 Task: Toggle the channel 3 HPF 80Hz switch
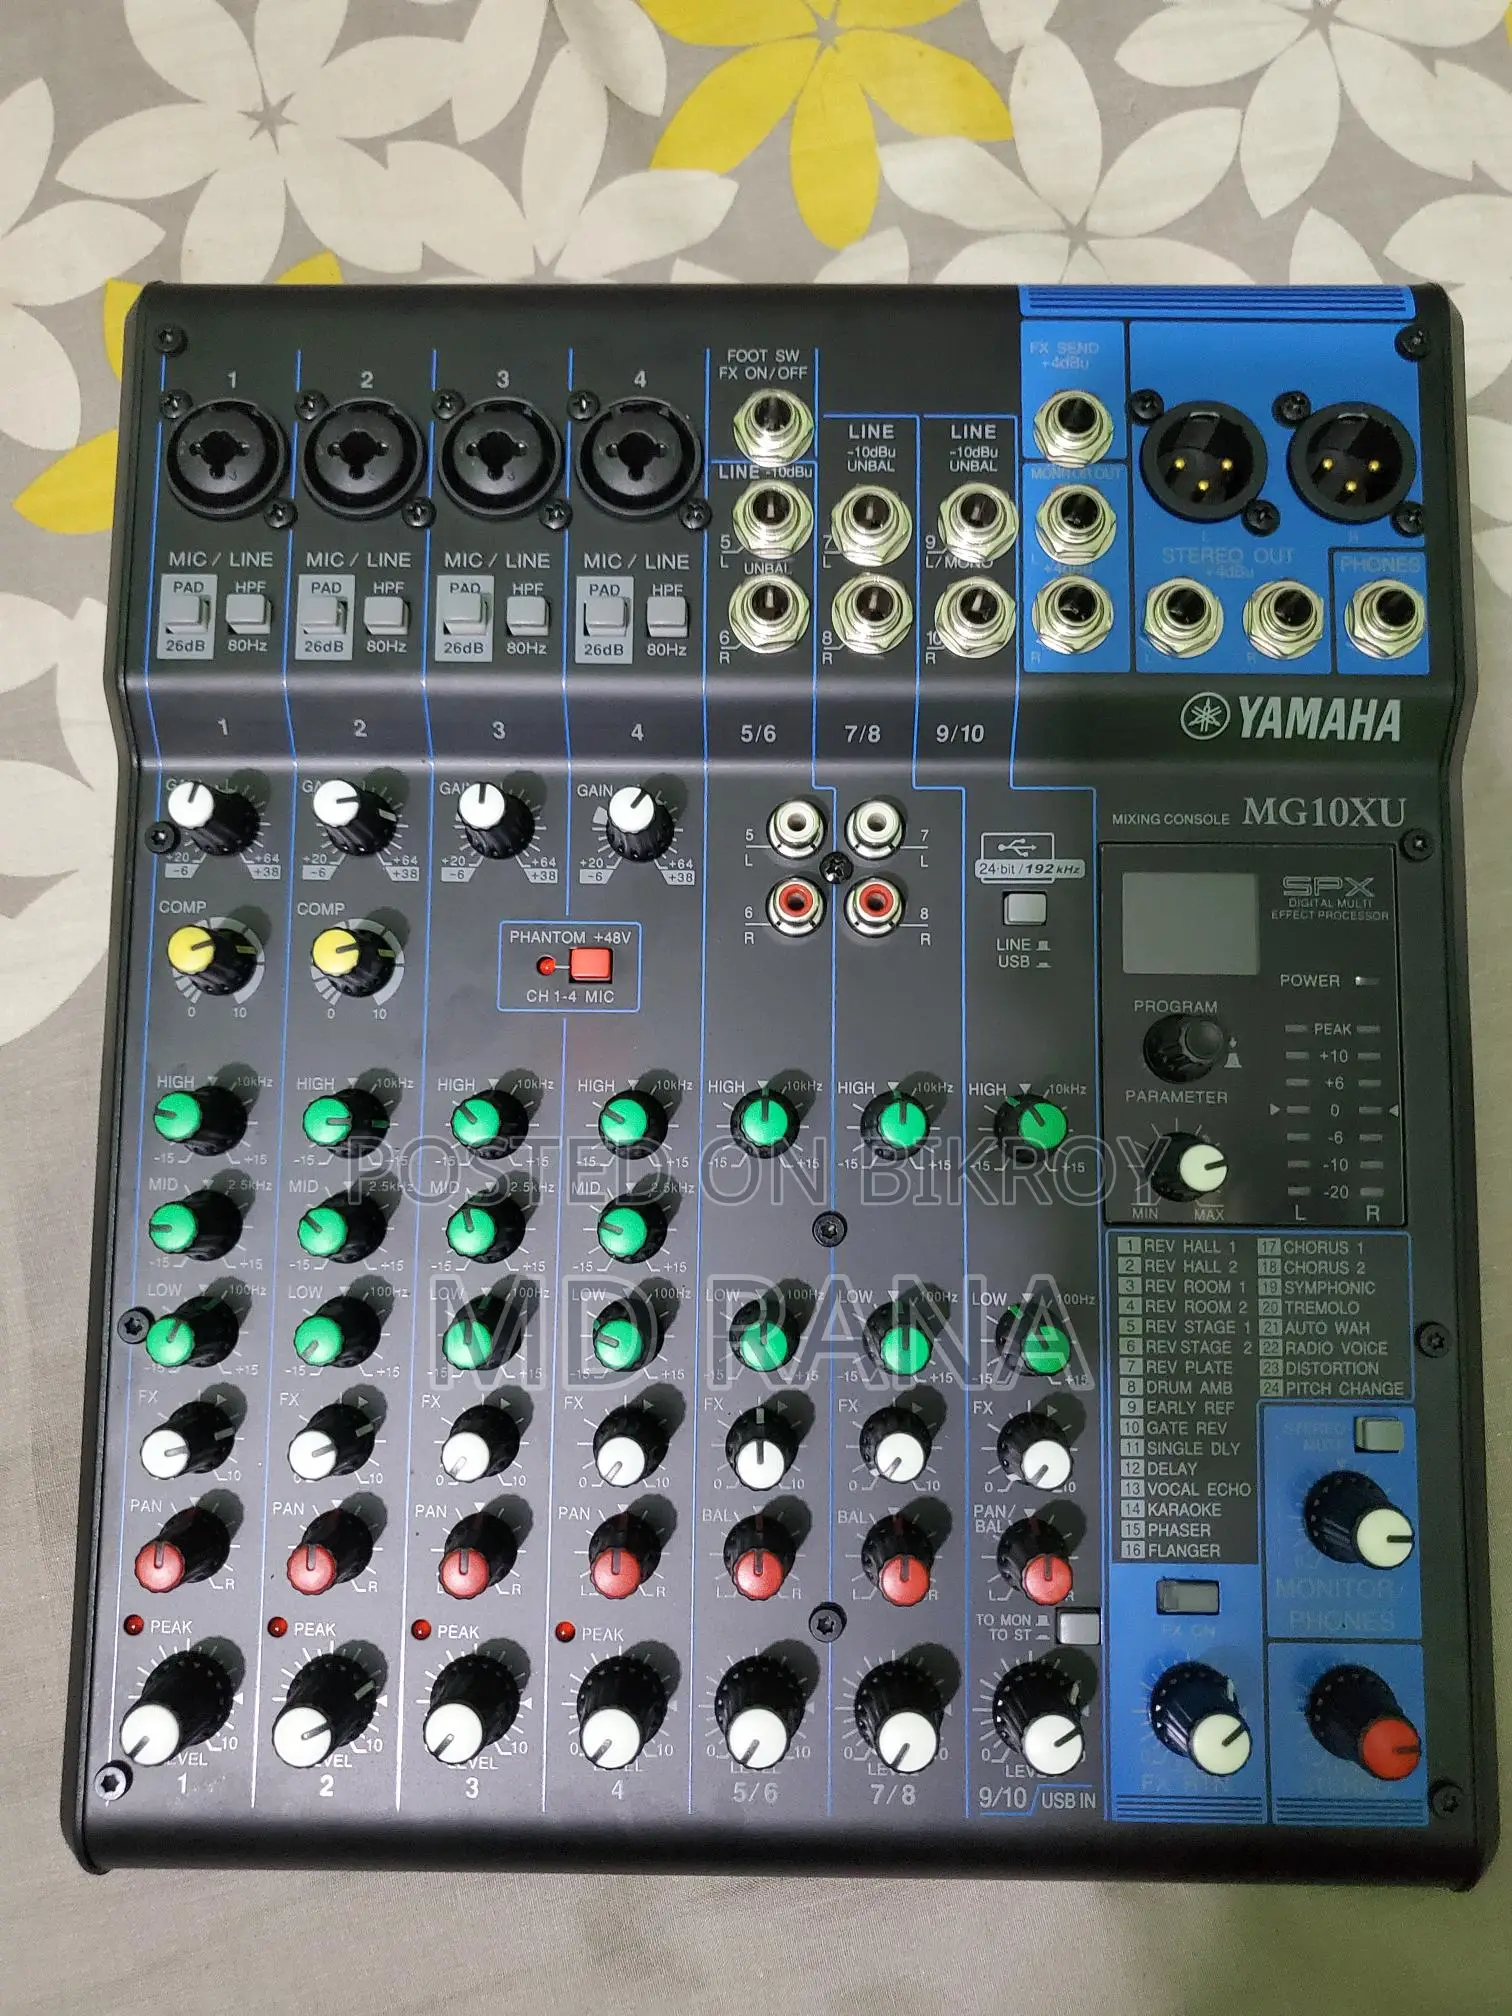tap(526, 614)
